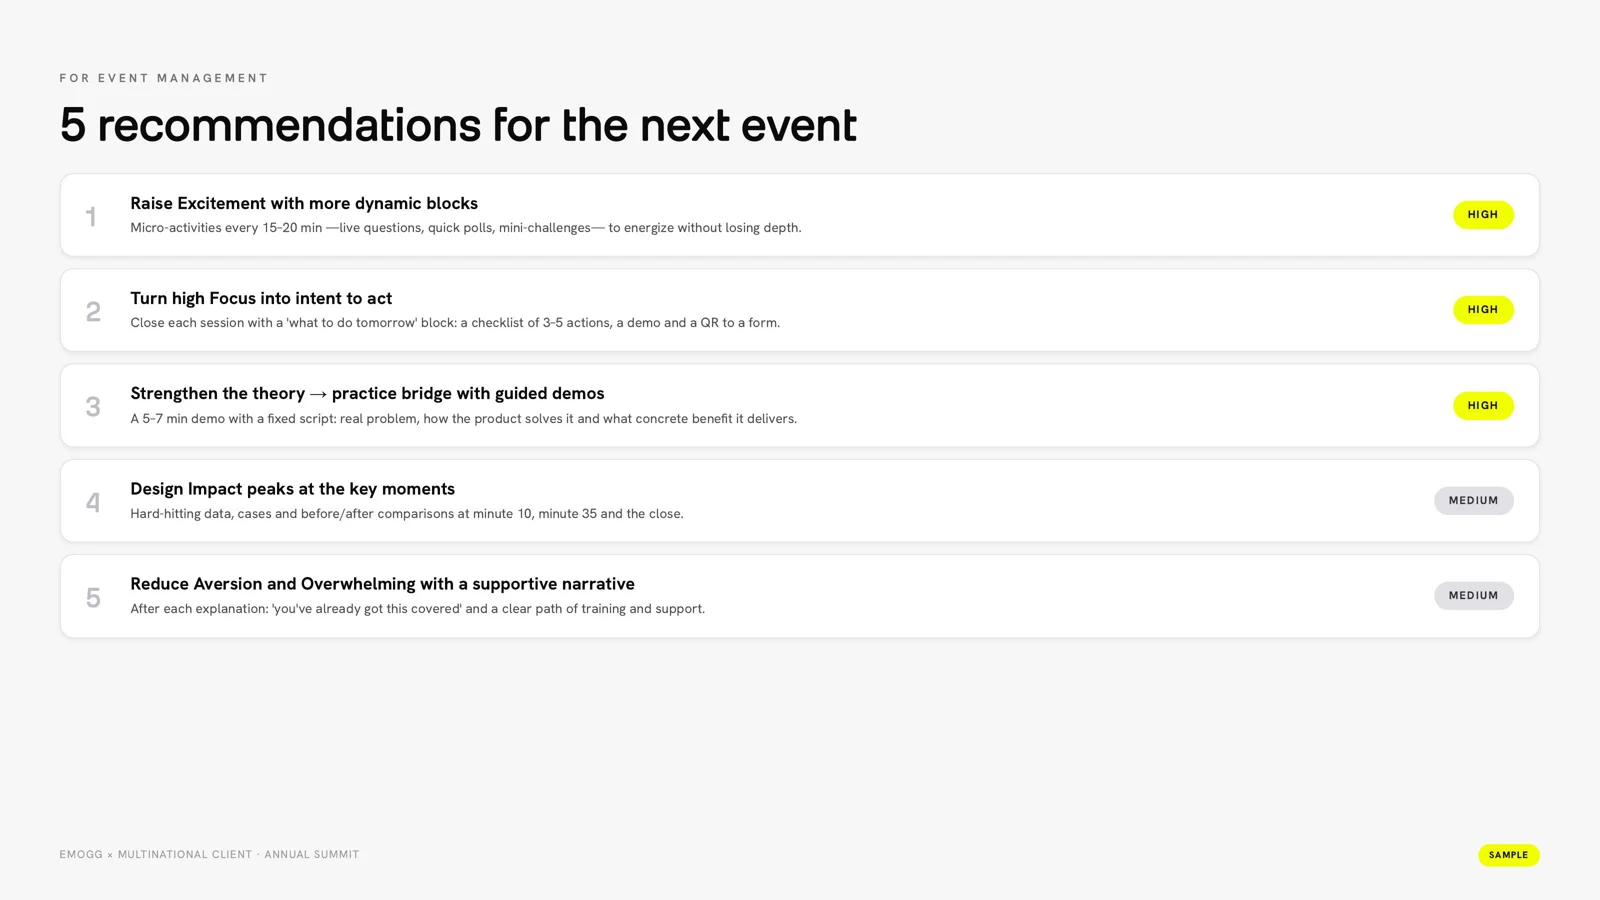The height and width of the screenshot is (900, 1600).
Task: Click the MEDIUM badge on recommendation 5
Action: (1473, 596)
